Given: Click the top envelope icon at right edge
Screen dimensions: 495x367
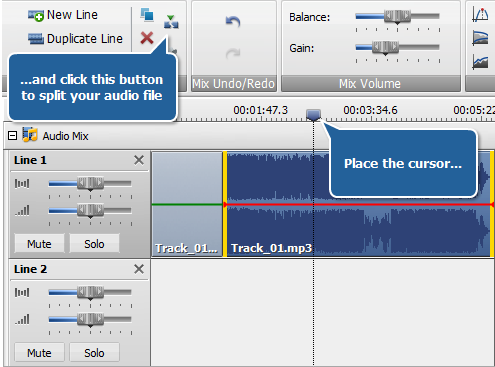Looking at the screenshot, I should point(480,15).
